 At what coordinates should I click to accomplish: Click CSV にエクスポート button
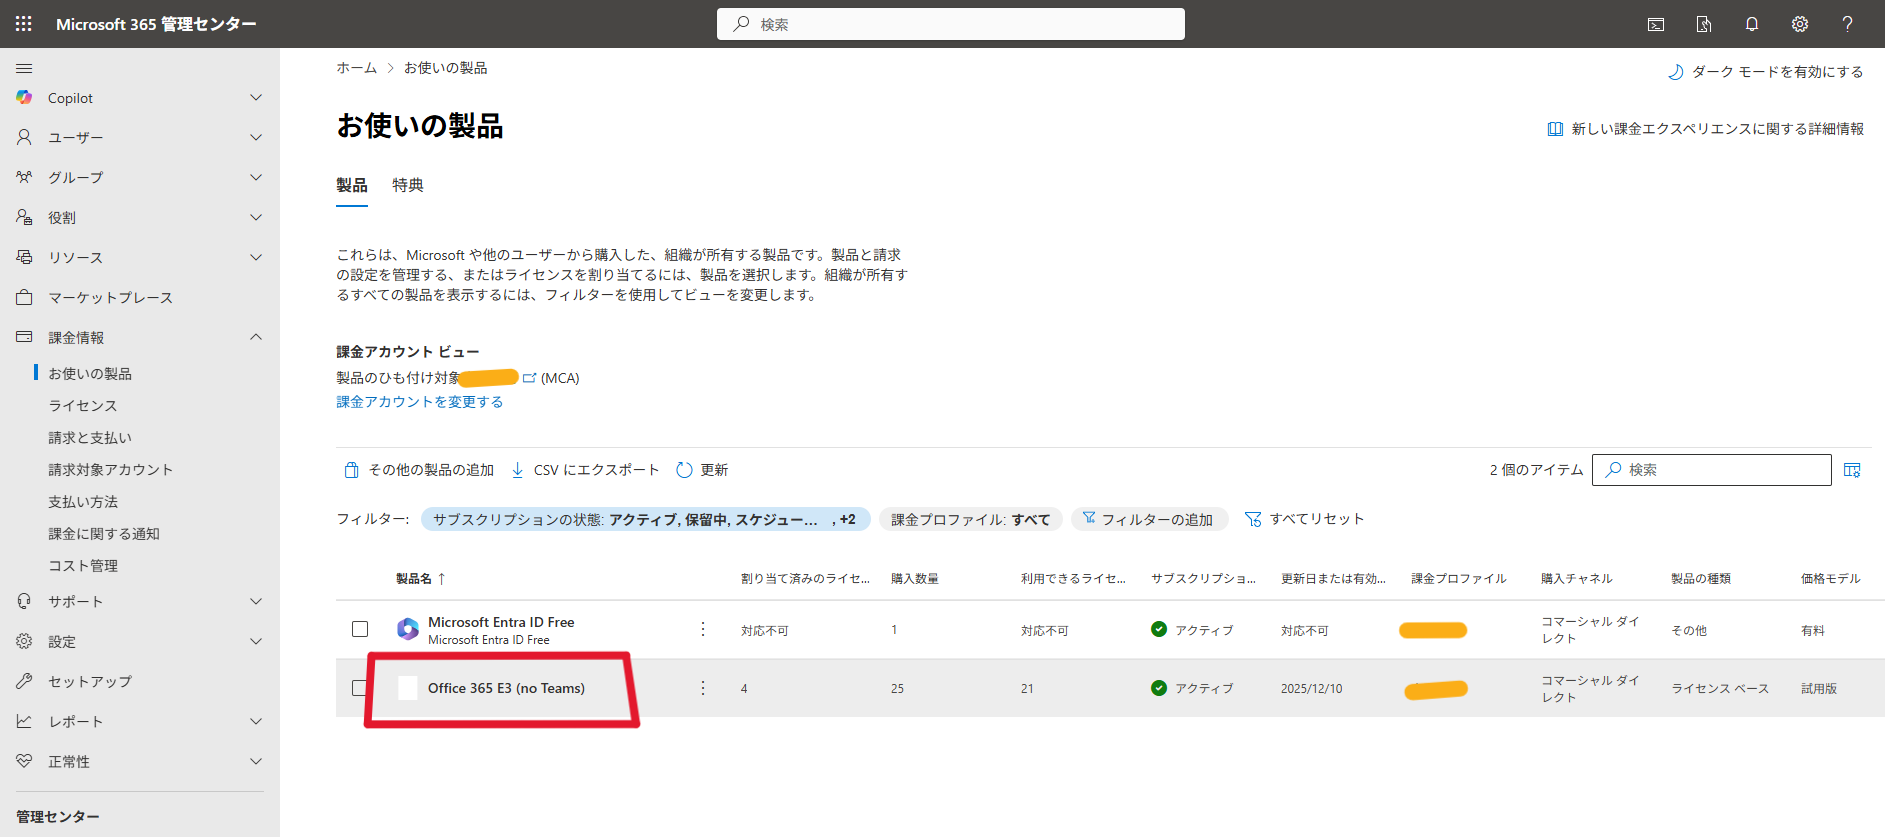click(585, 470)
